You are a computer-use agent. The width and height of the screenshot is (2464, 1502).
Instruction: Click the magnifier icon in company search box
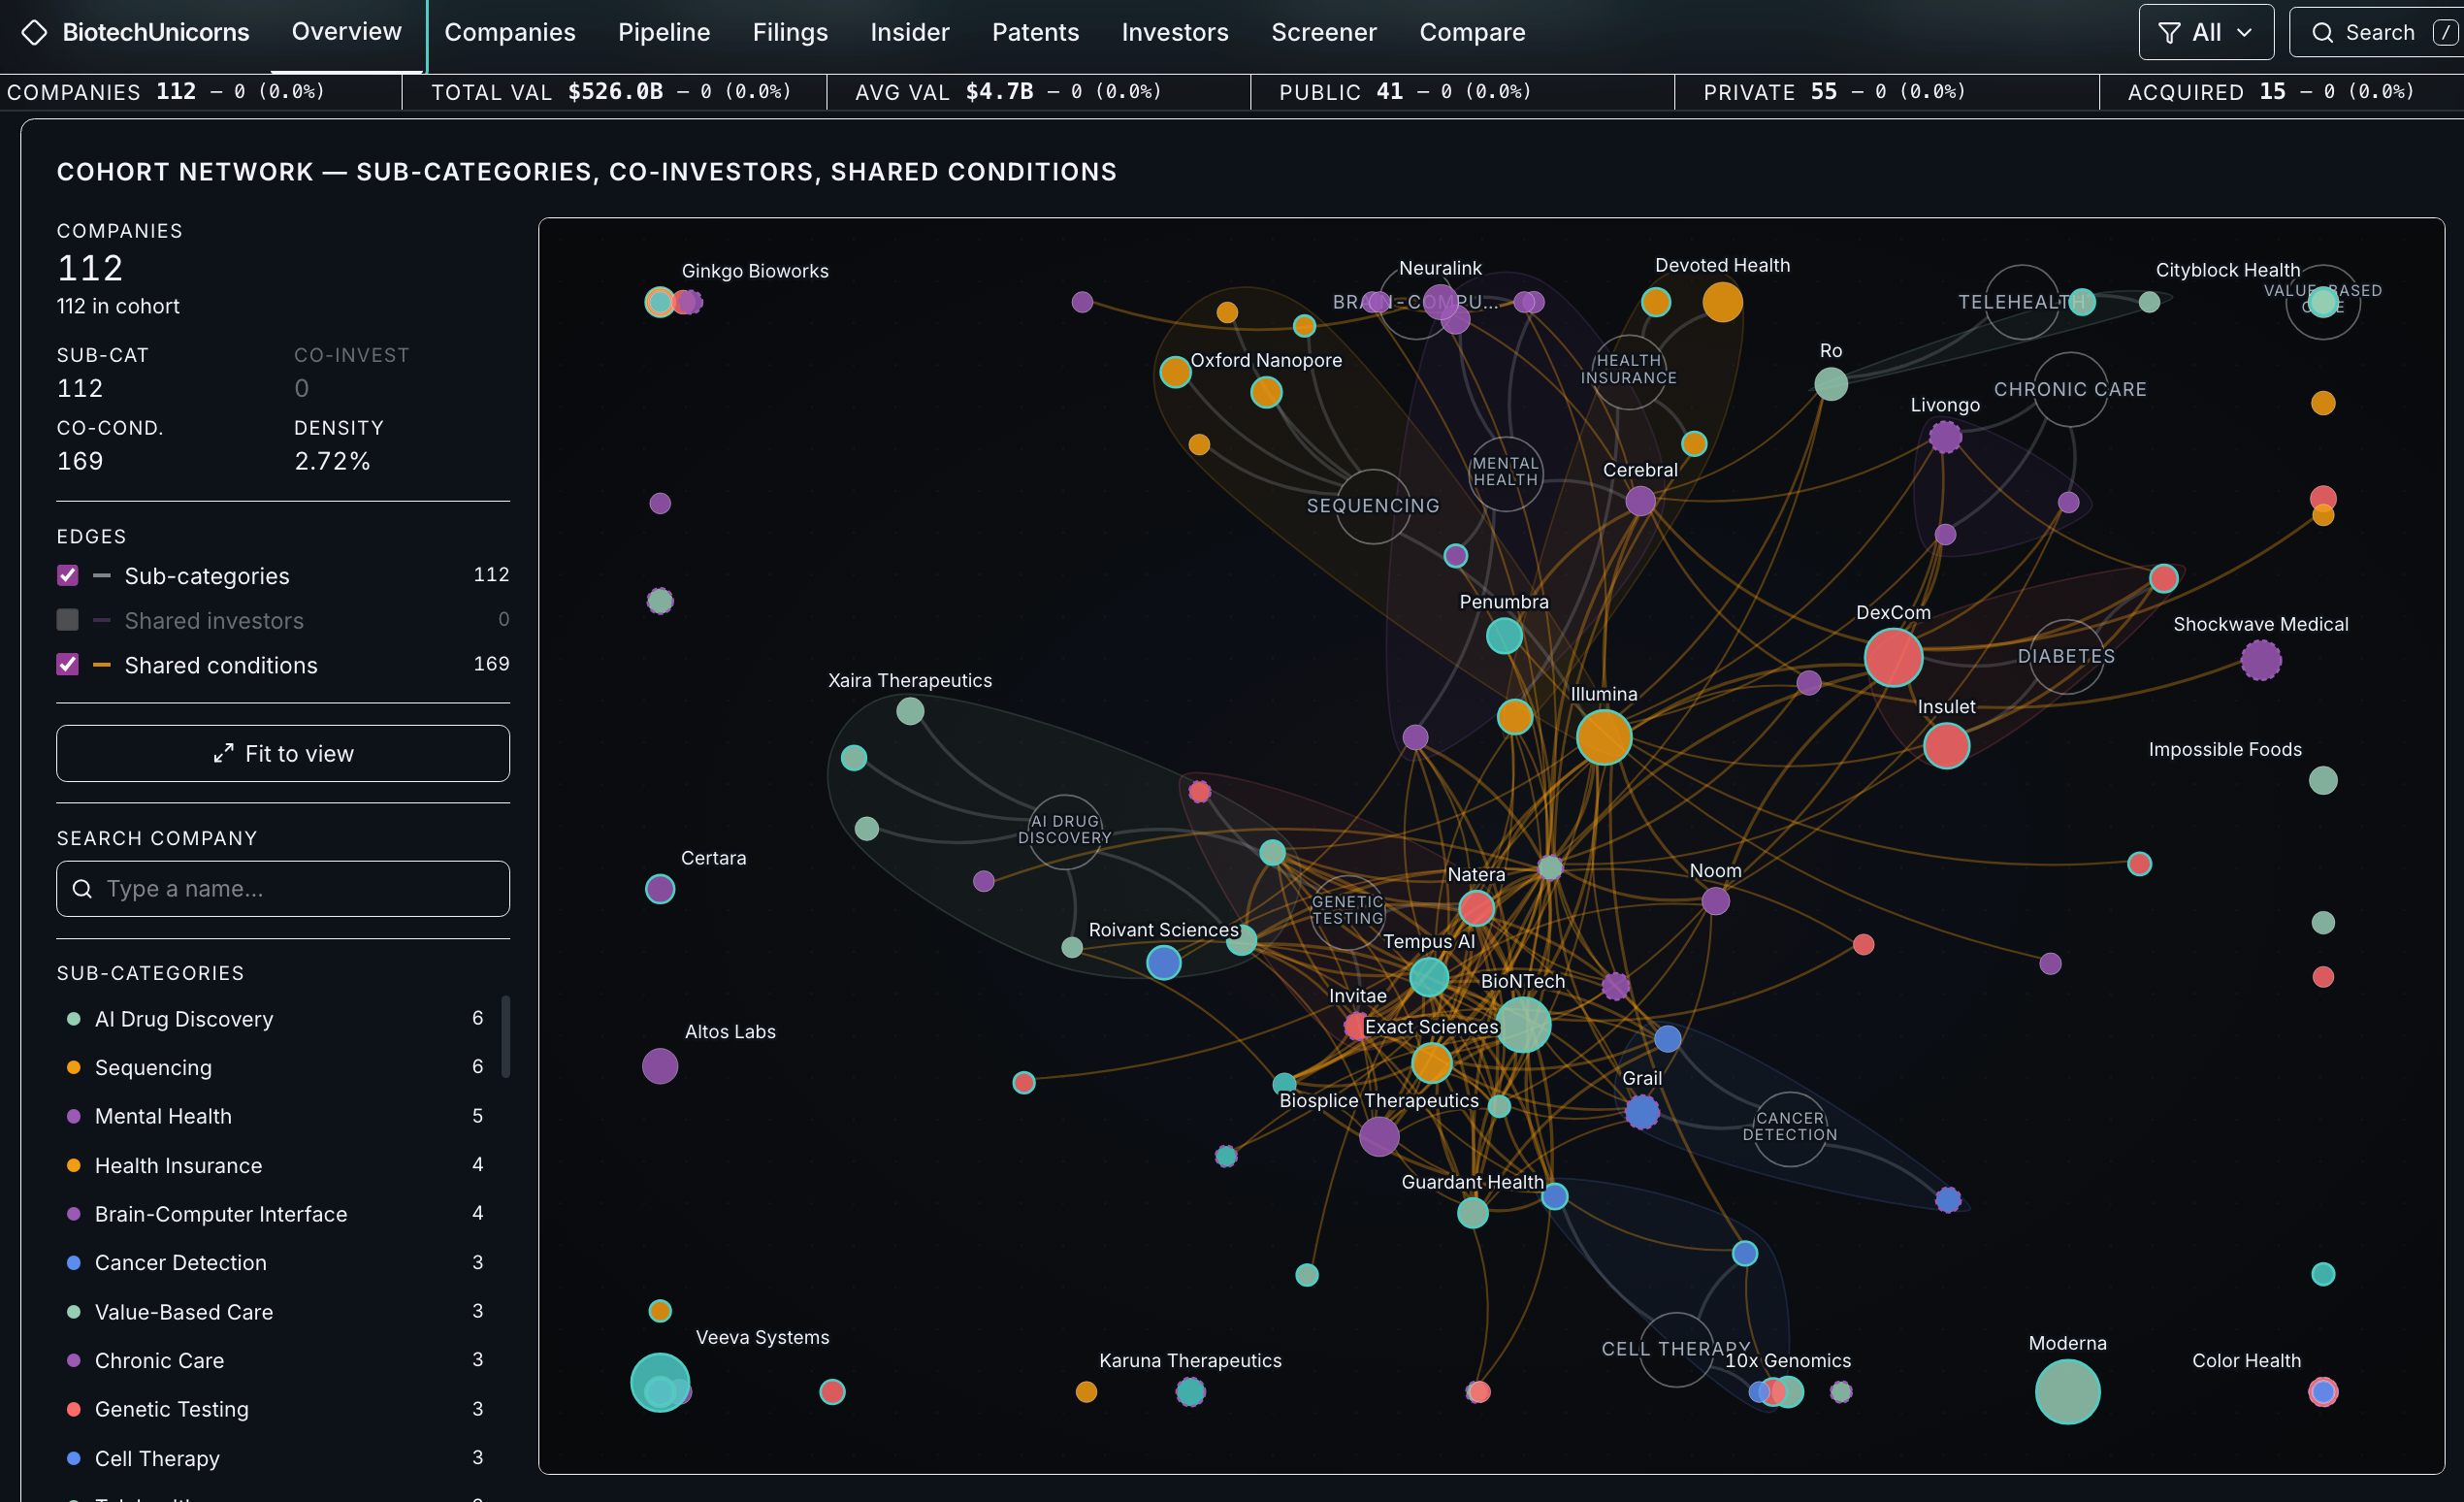point(83,889)
